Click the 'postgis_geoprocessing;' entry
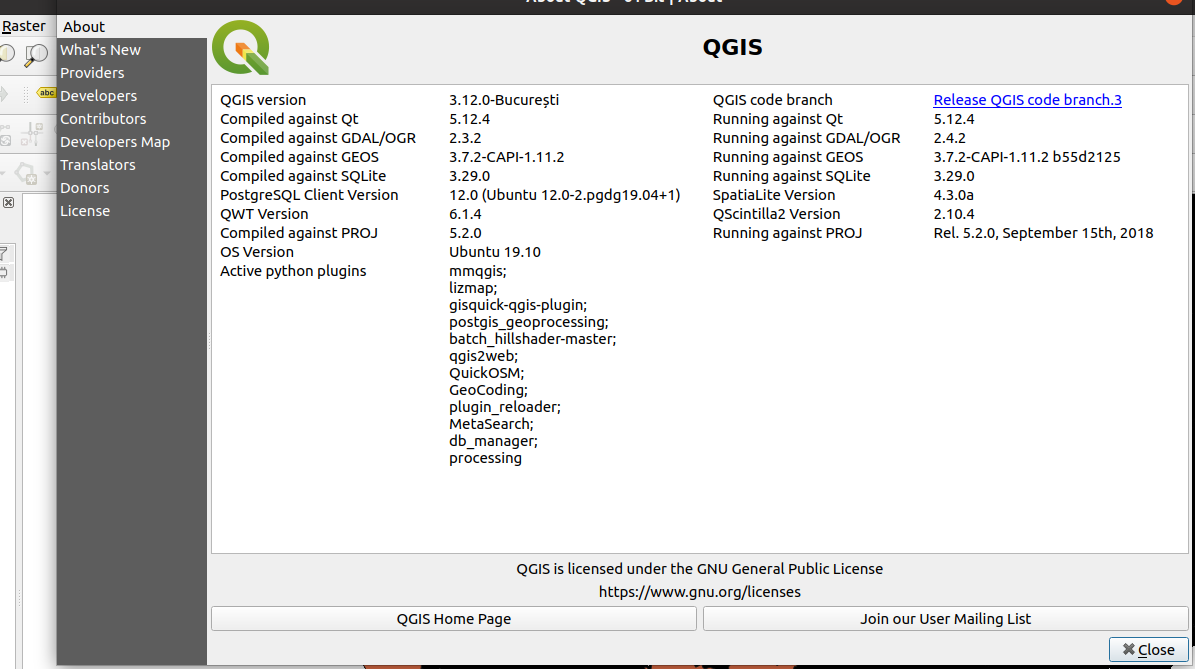This screenshot has width=1195, height=669. click(x=529, y=322)
